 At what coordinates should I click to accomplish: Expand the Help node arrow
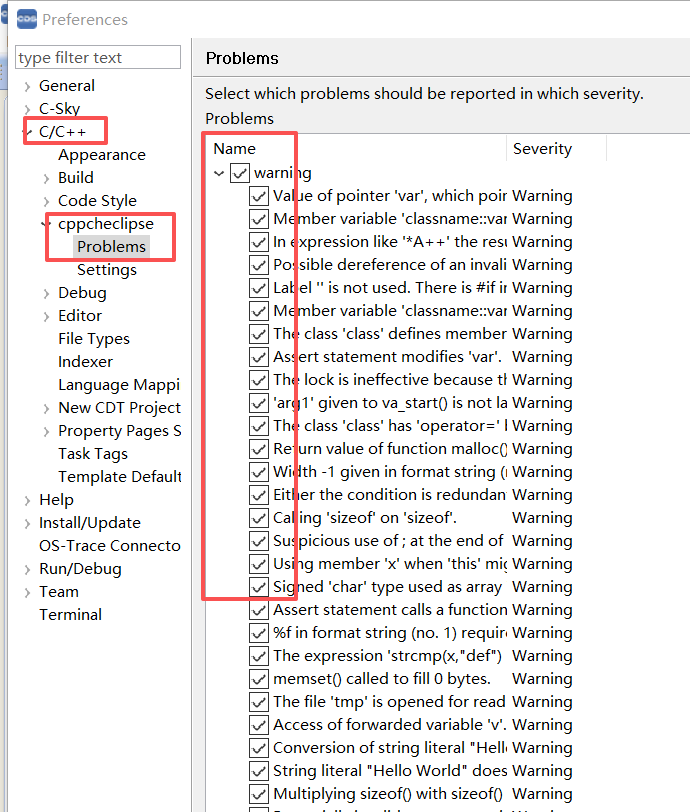(27, 500)
